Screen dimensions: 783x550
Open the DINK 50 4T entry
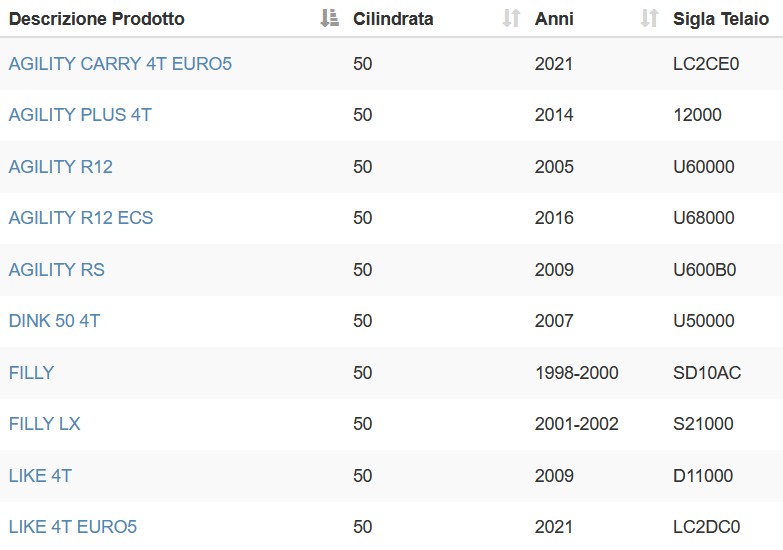pos(54,321)
